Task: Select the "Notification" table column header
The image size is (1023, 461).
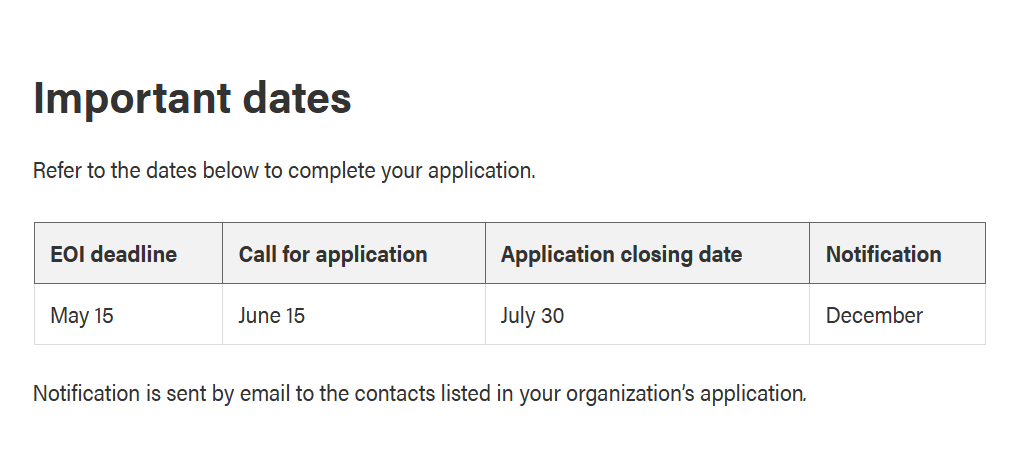Action: 883,254
